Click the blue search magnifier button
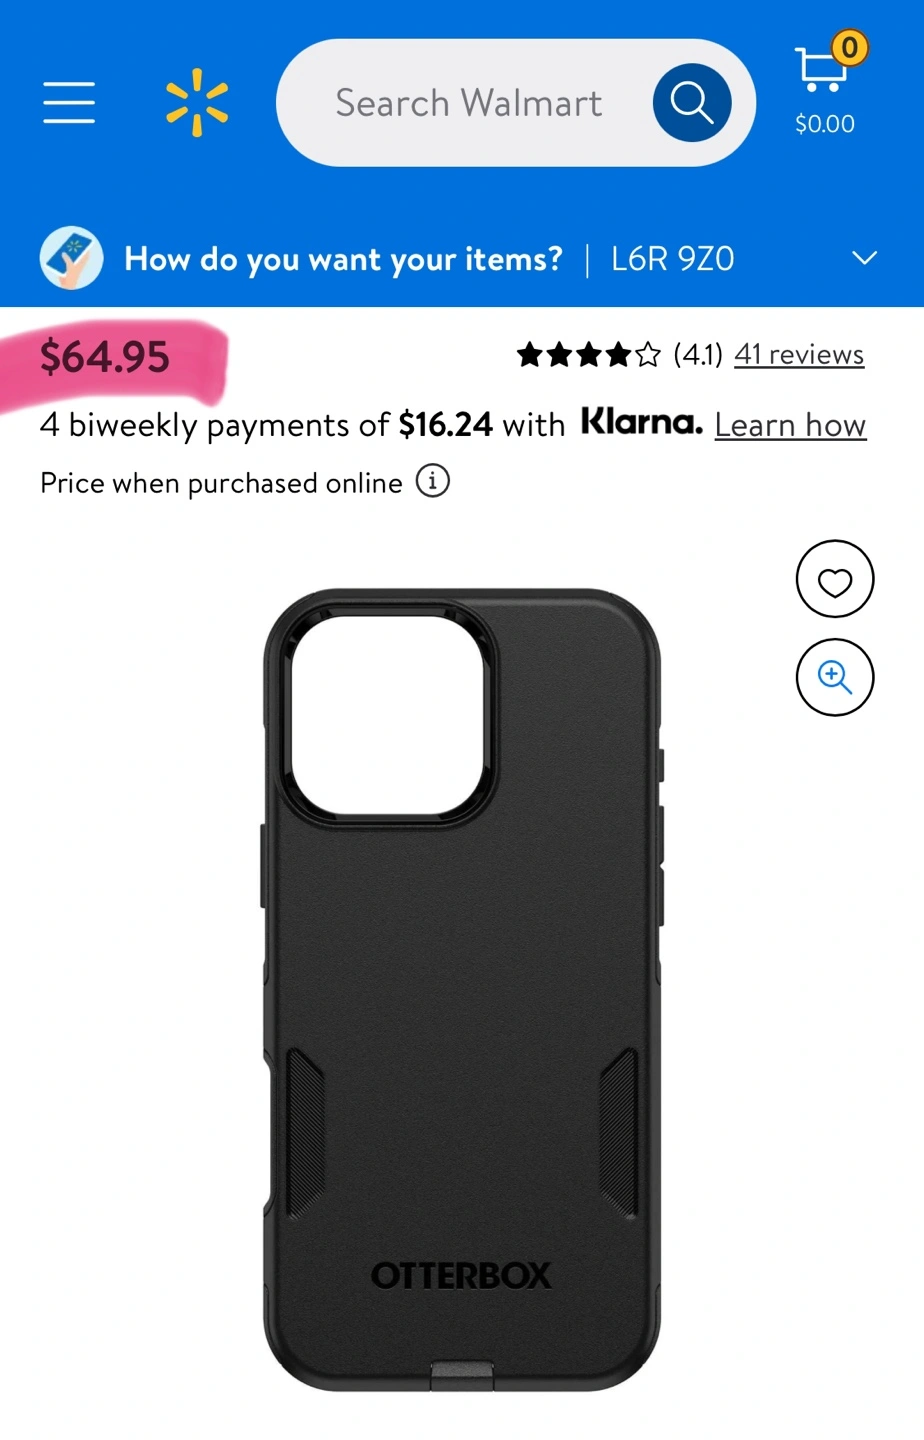Viewport: 924px width, 1440px height. coord(691,102)
